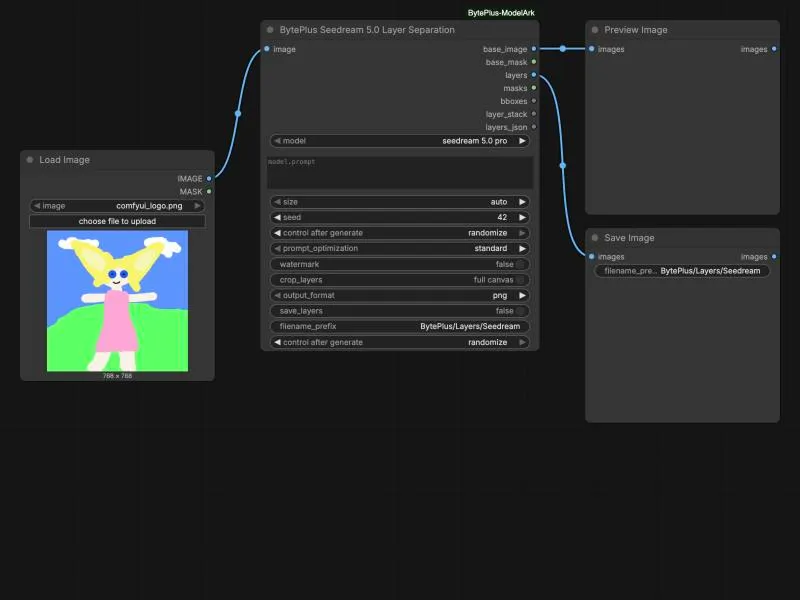Decrease the seed value with left arrow
The width and height of the screenshot is (800, 600).
point(277,217)
